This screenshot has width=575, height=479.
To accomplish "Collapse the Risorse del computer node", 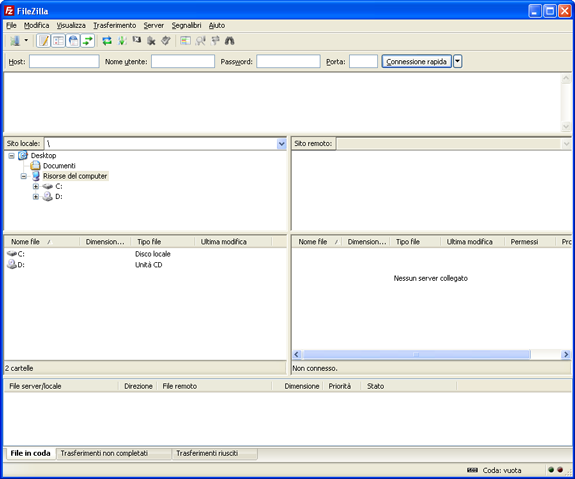I will (23, 176).
